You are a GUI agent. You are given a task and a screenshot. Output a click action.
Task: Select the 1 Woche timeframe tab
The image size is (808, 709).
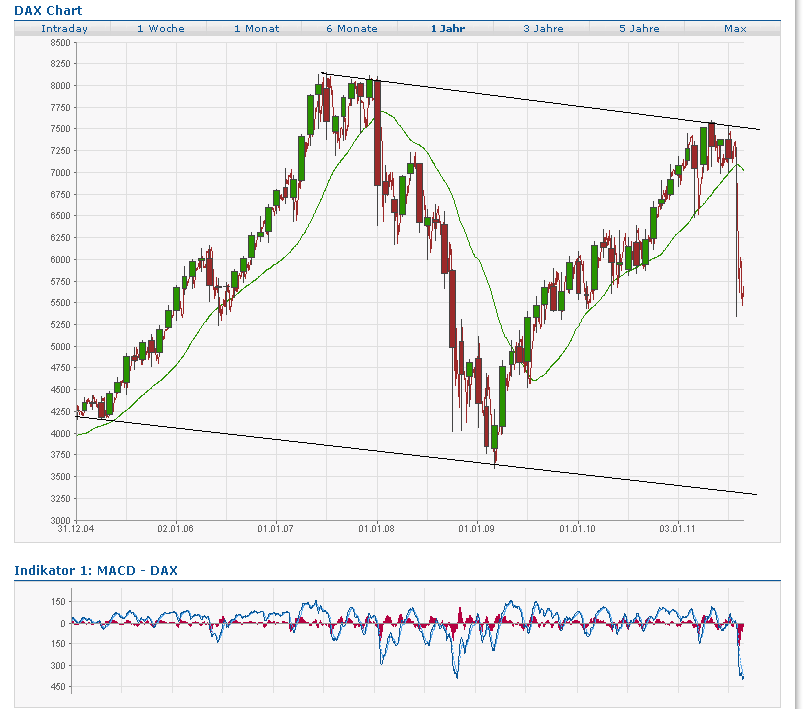[x=161, y=29]
